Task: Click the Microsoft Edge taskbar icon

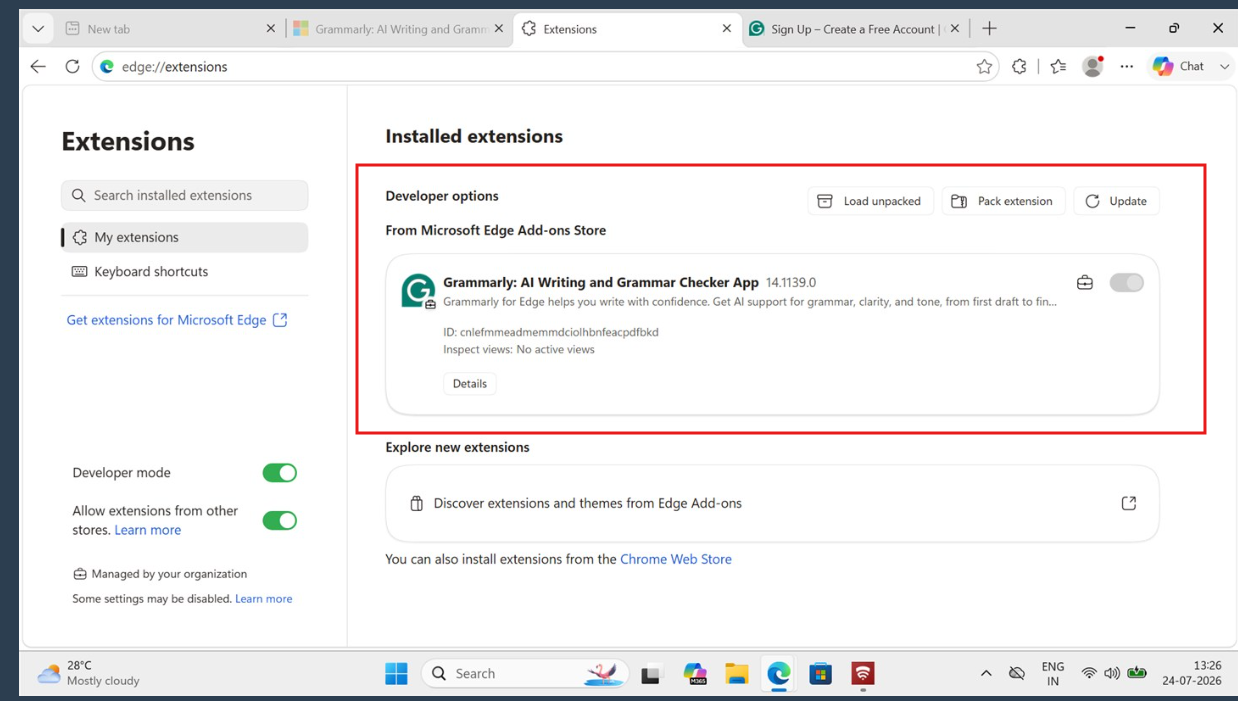Action: click(x=779, y=674)
